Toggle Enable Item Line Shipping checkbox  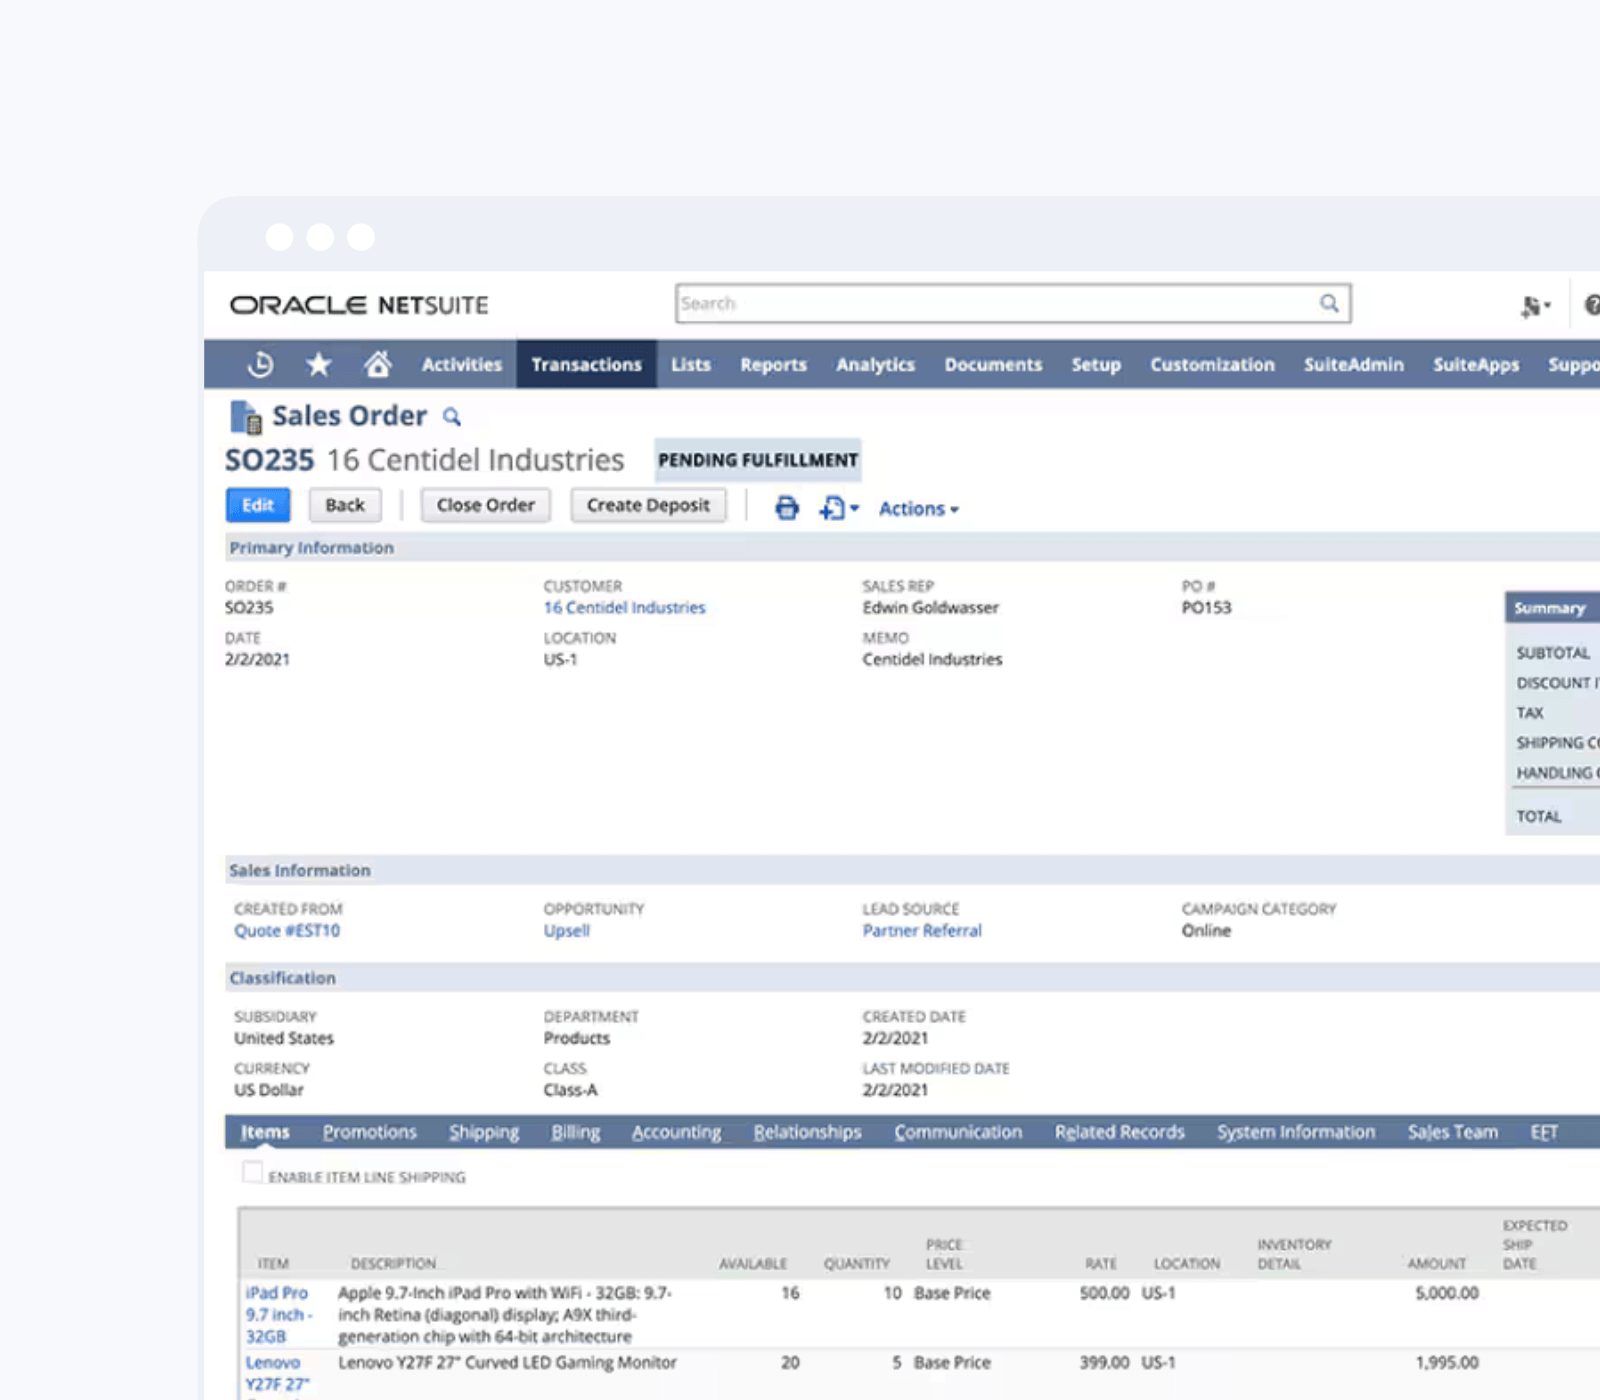coord(253,1173)
